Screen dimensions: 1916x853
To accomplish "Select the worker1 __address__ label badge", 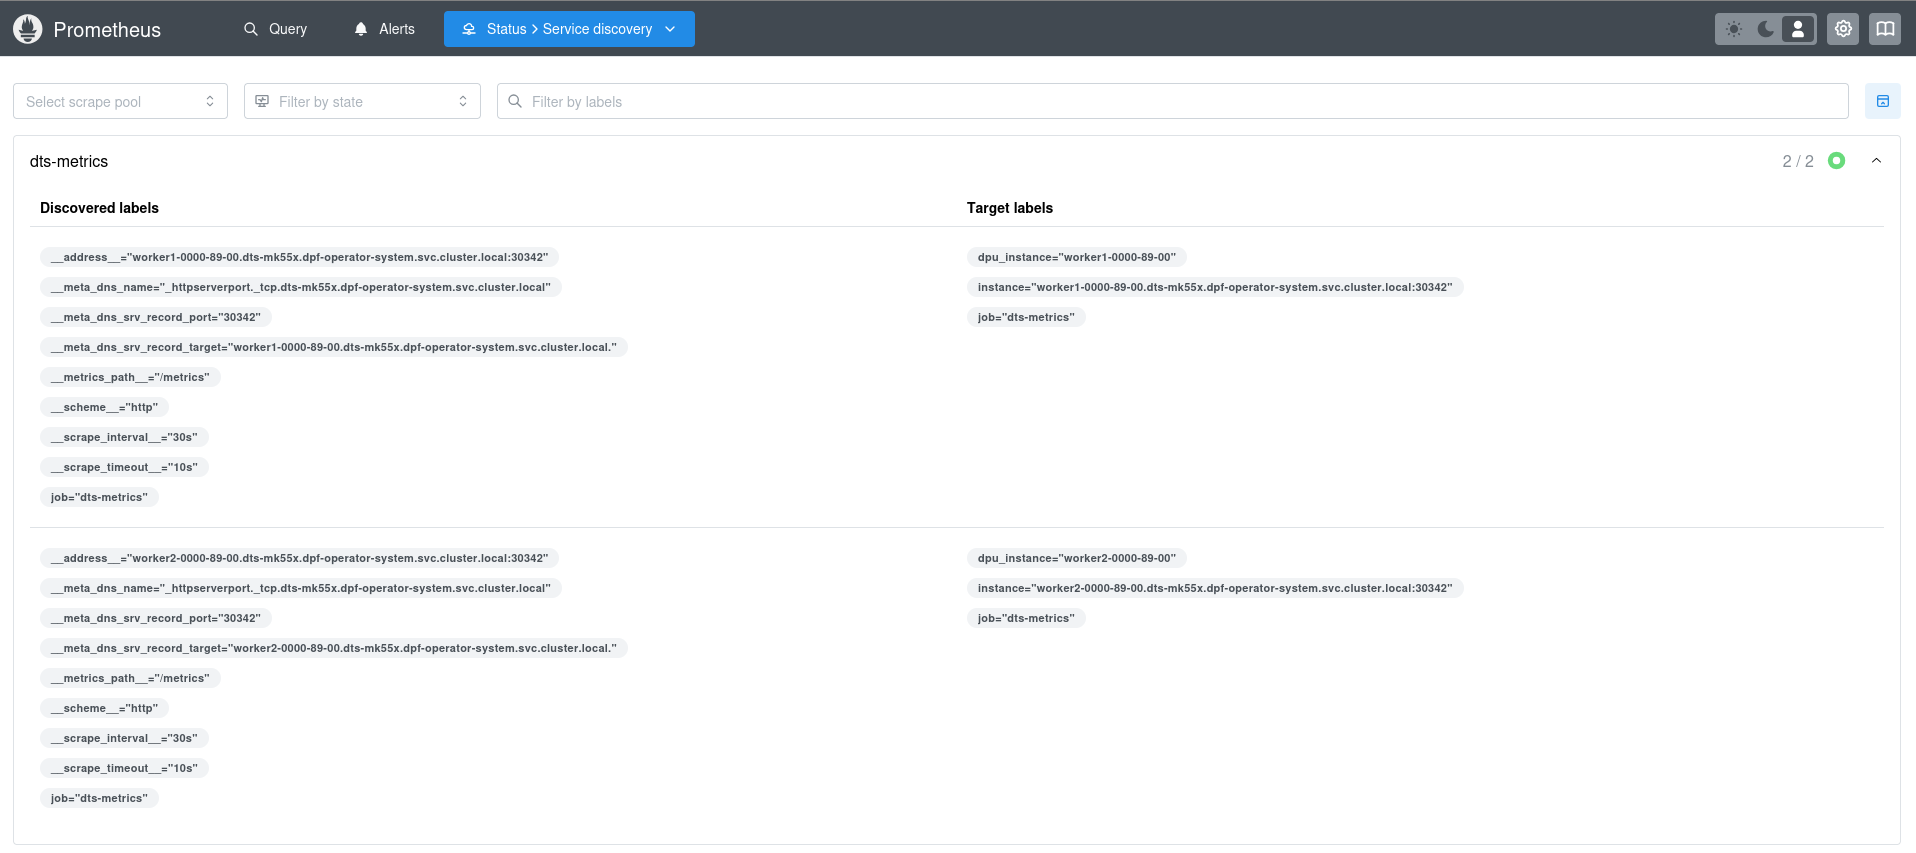I will click(299, 257).
